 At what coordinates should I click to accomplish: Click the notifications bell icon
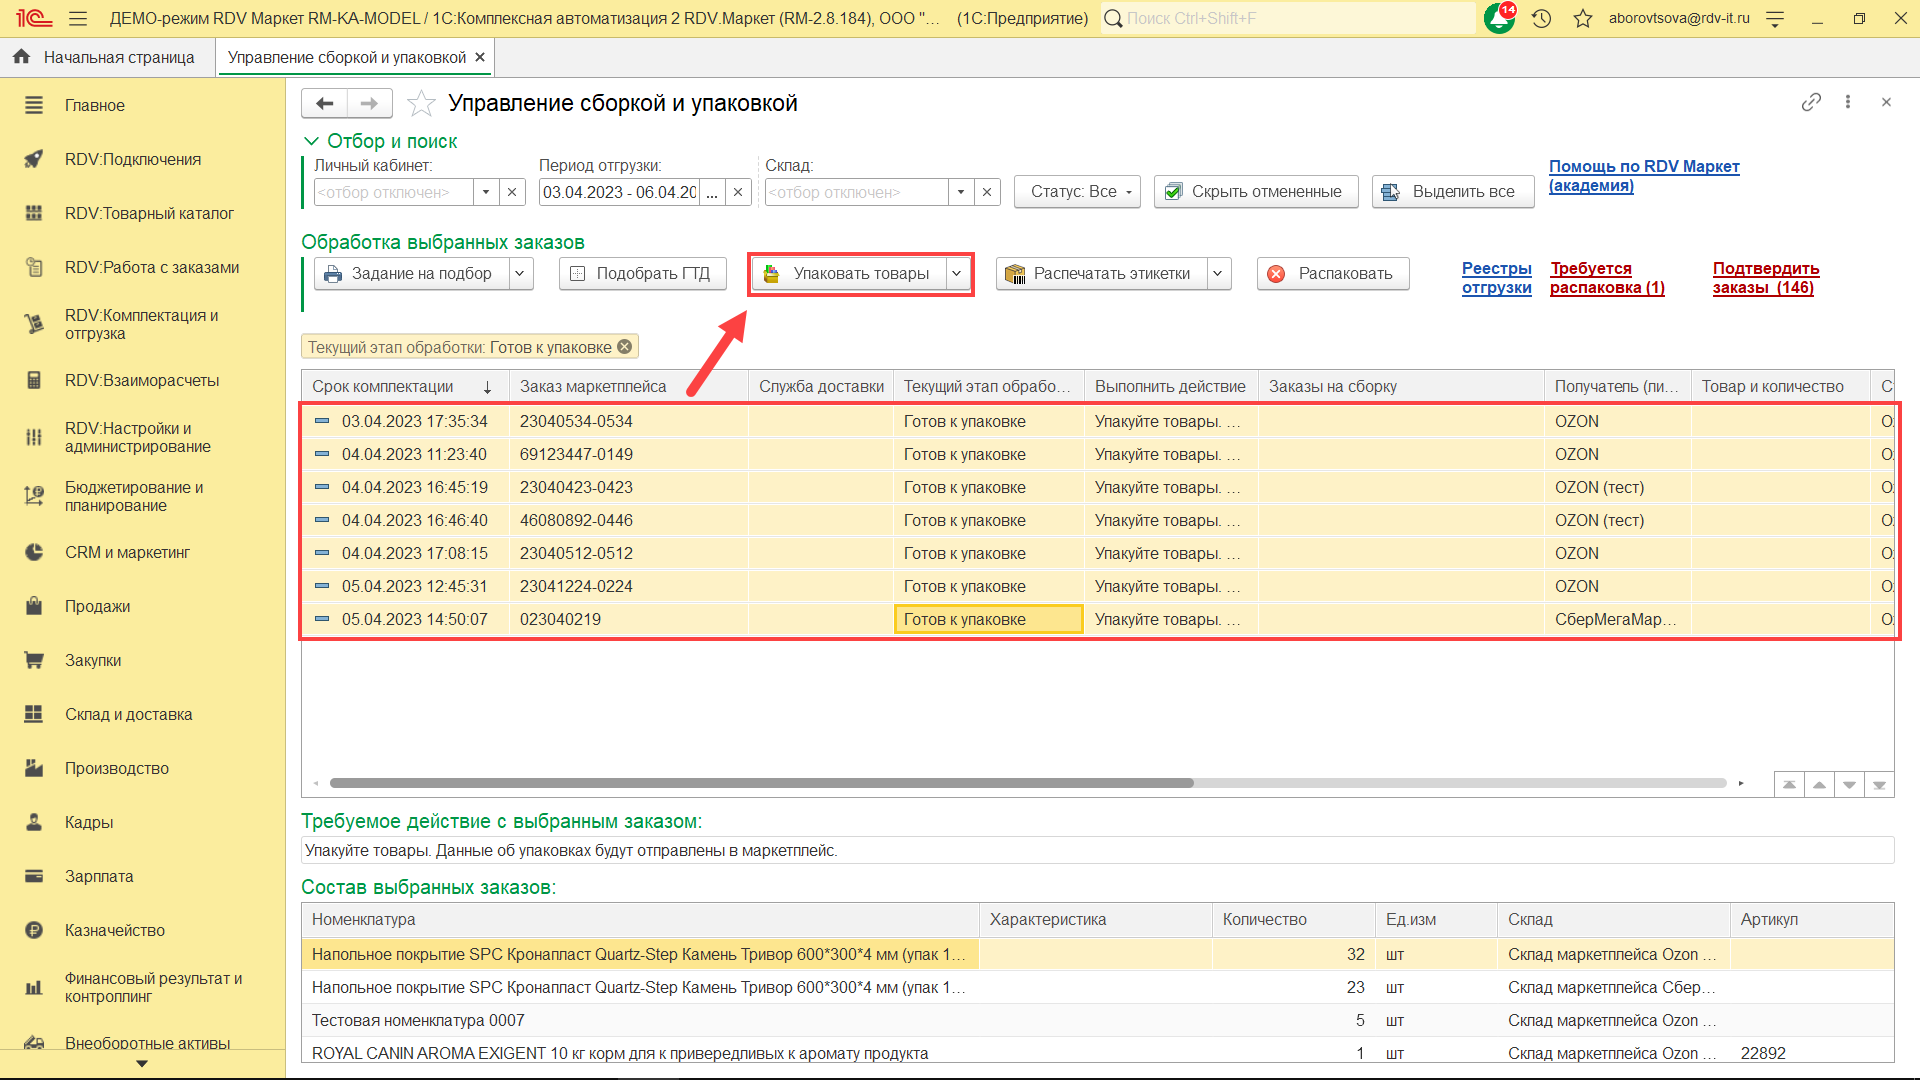(1499, 18)
